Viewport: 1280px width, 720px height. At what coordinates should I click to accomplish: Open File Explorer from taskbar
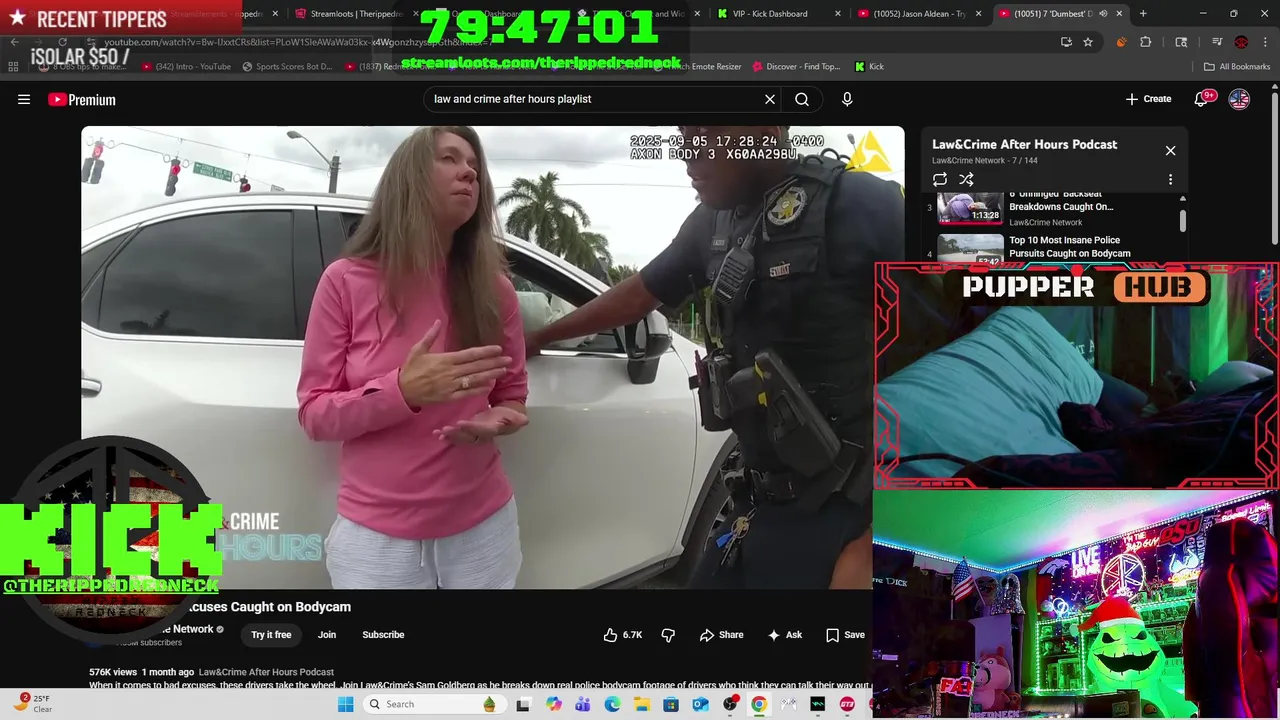[x=641, y=704]
